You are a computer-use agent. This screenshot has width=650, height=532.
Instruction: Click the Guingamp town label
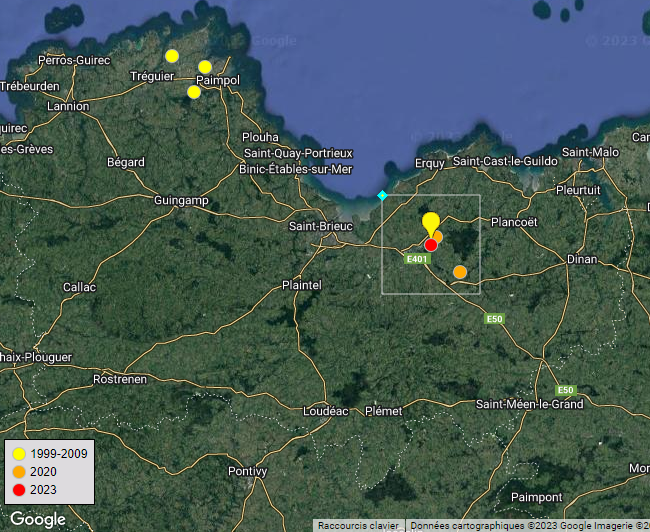pos(181,200)
